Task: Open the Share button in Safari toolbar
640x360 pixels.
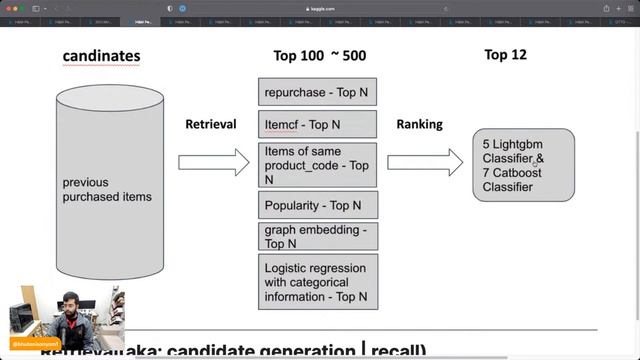Action: point(607,9)
